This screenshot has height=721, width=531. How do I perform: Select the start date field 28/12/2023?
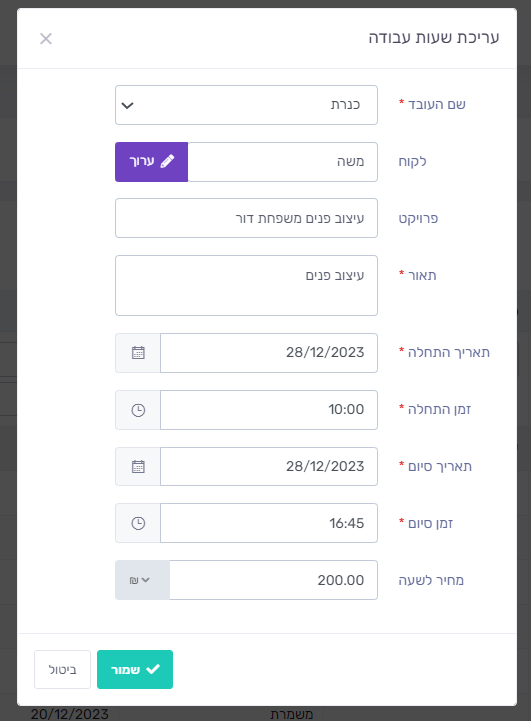click(269, 353)
